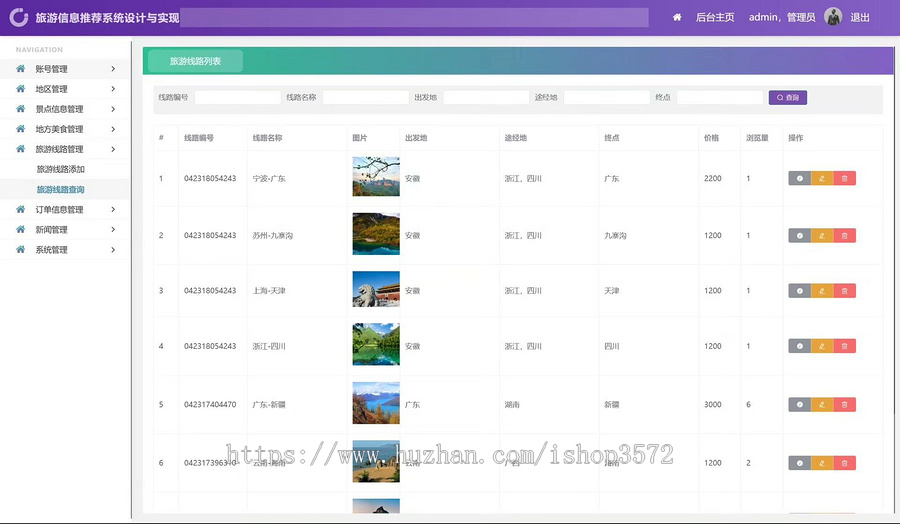Edit the 浙江-四川 route
Image resolution: width=900 pixels, height=524 pixels.
pos(822,346)
